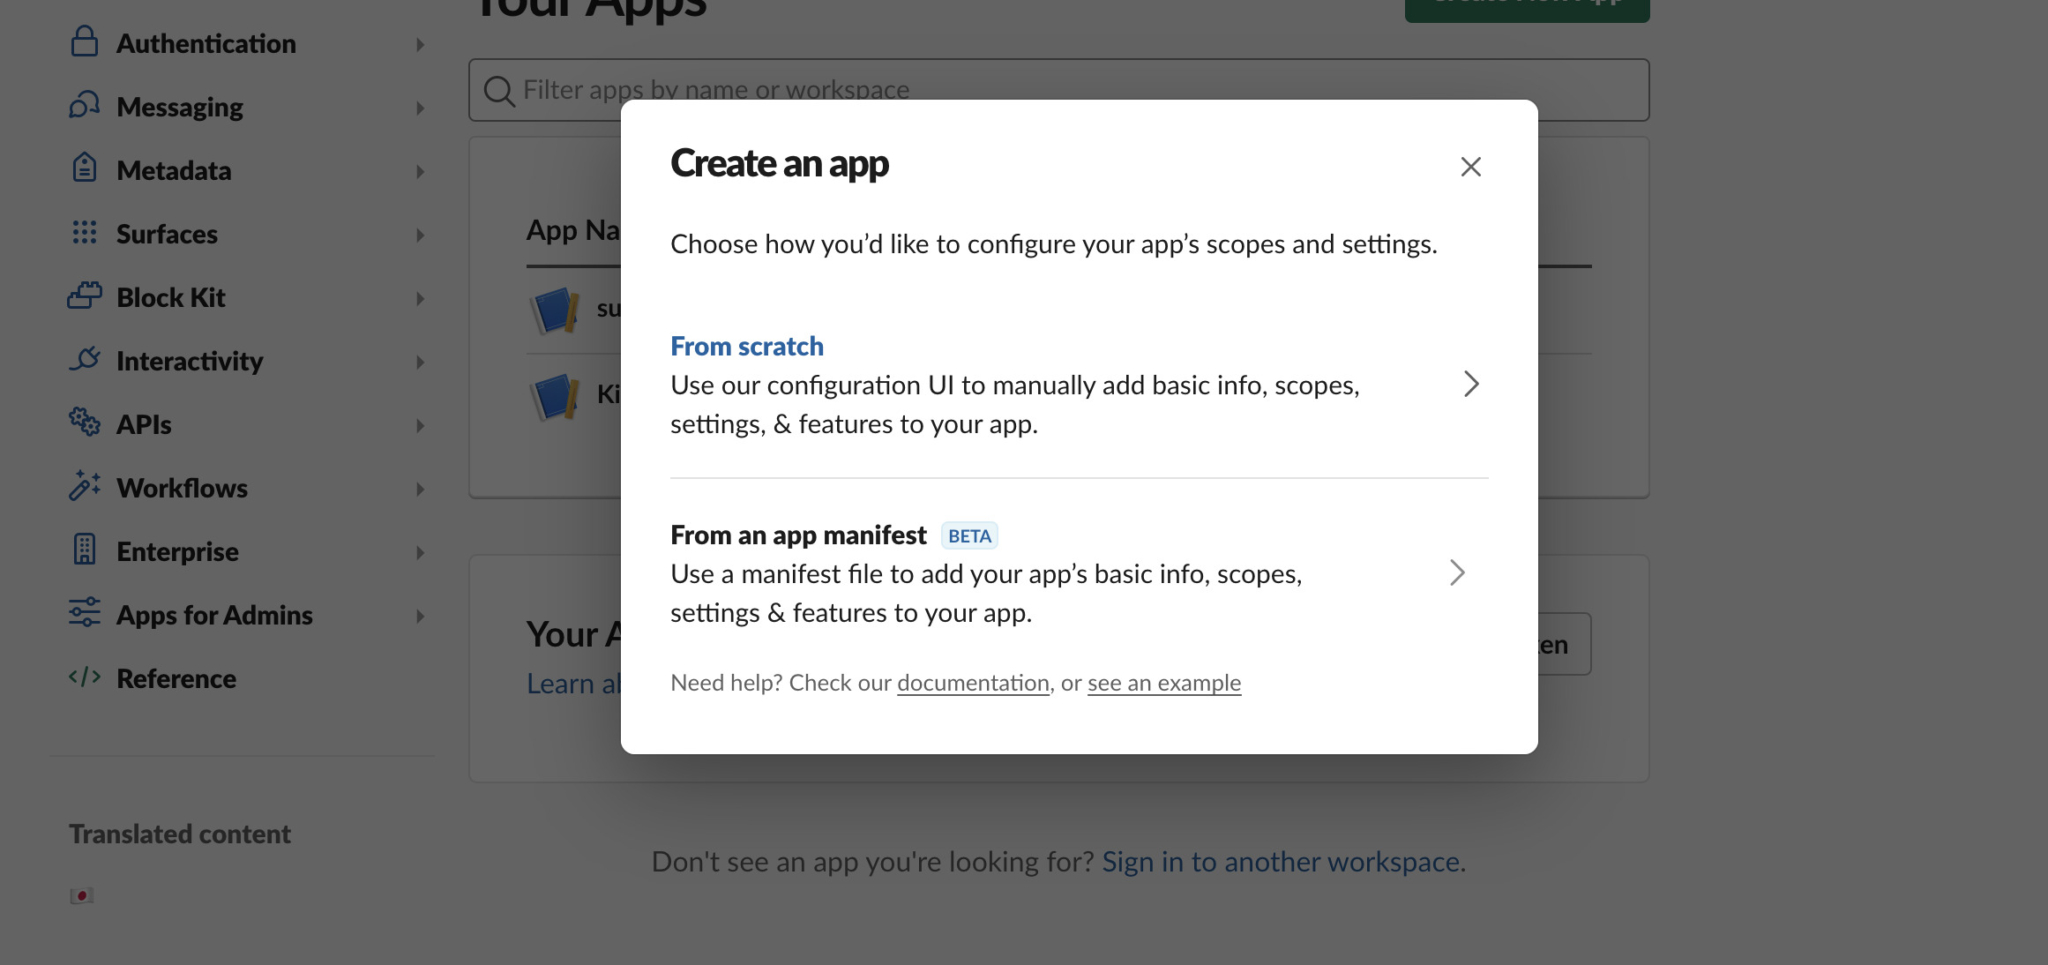Click see an example link

[x=1164, y=683]
